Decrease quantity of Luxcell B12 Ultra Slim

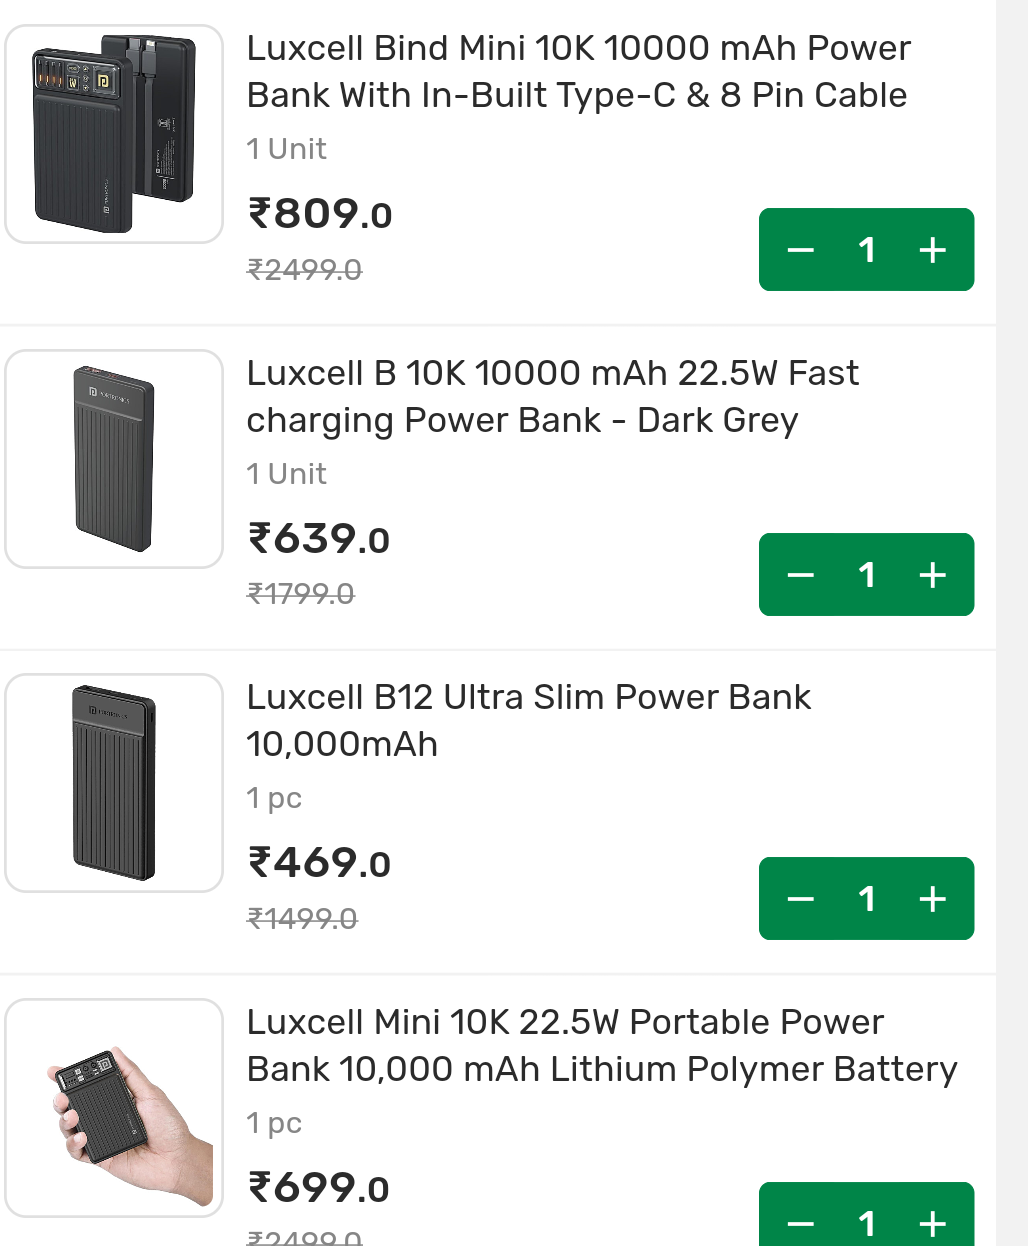pos(800,898)
